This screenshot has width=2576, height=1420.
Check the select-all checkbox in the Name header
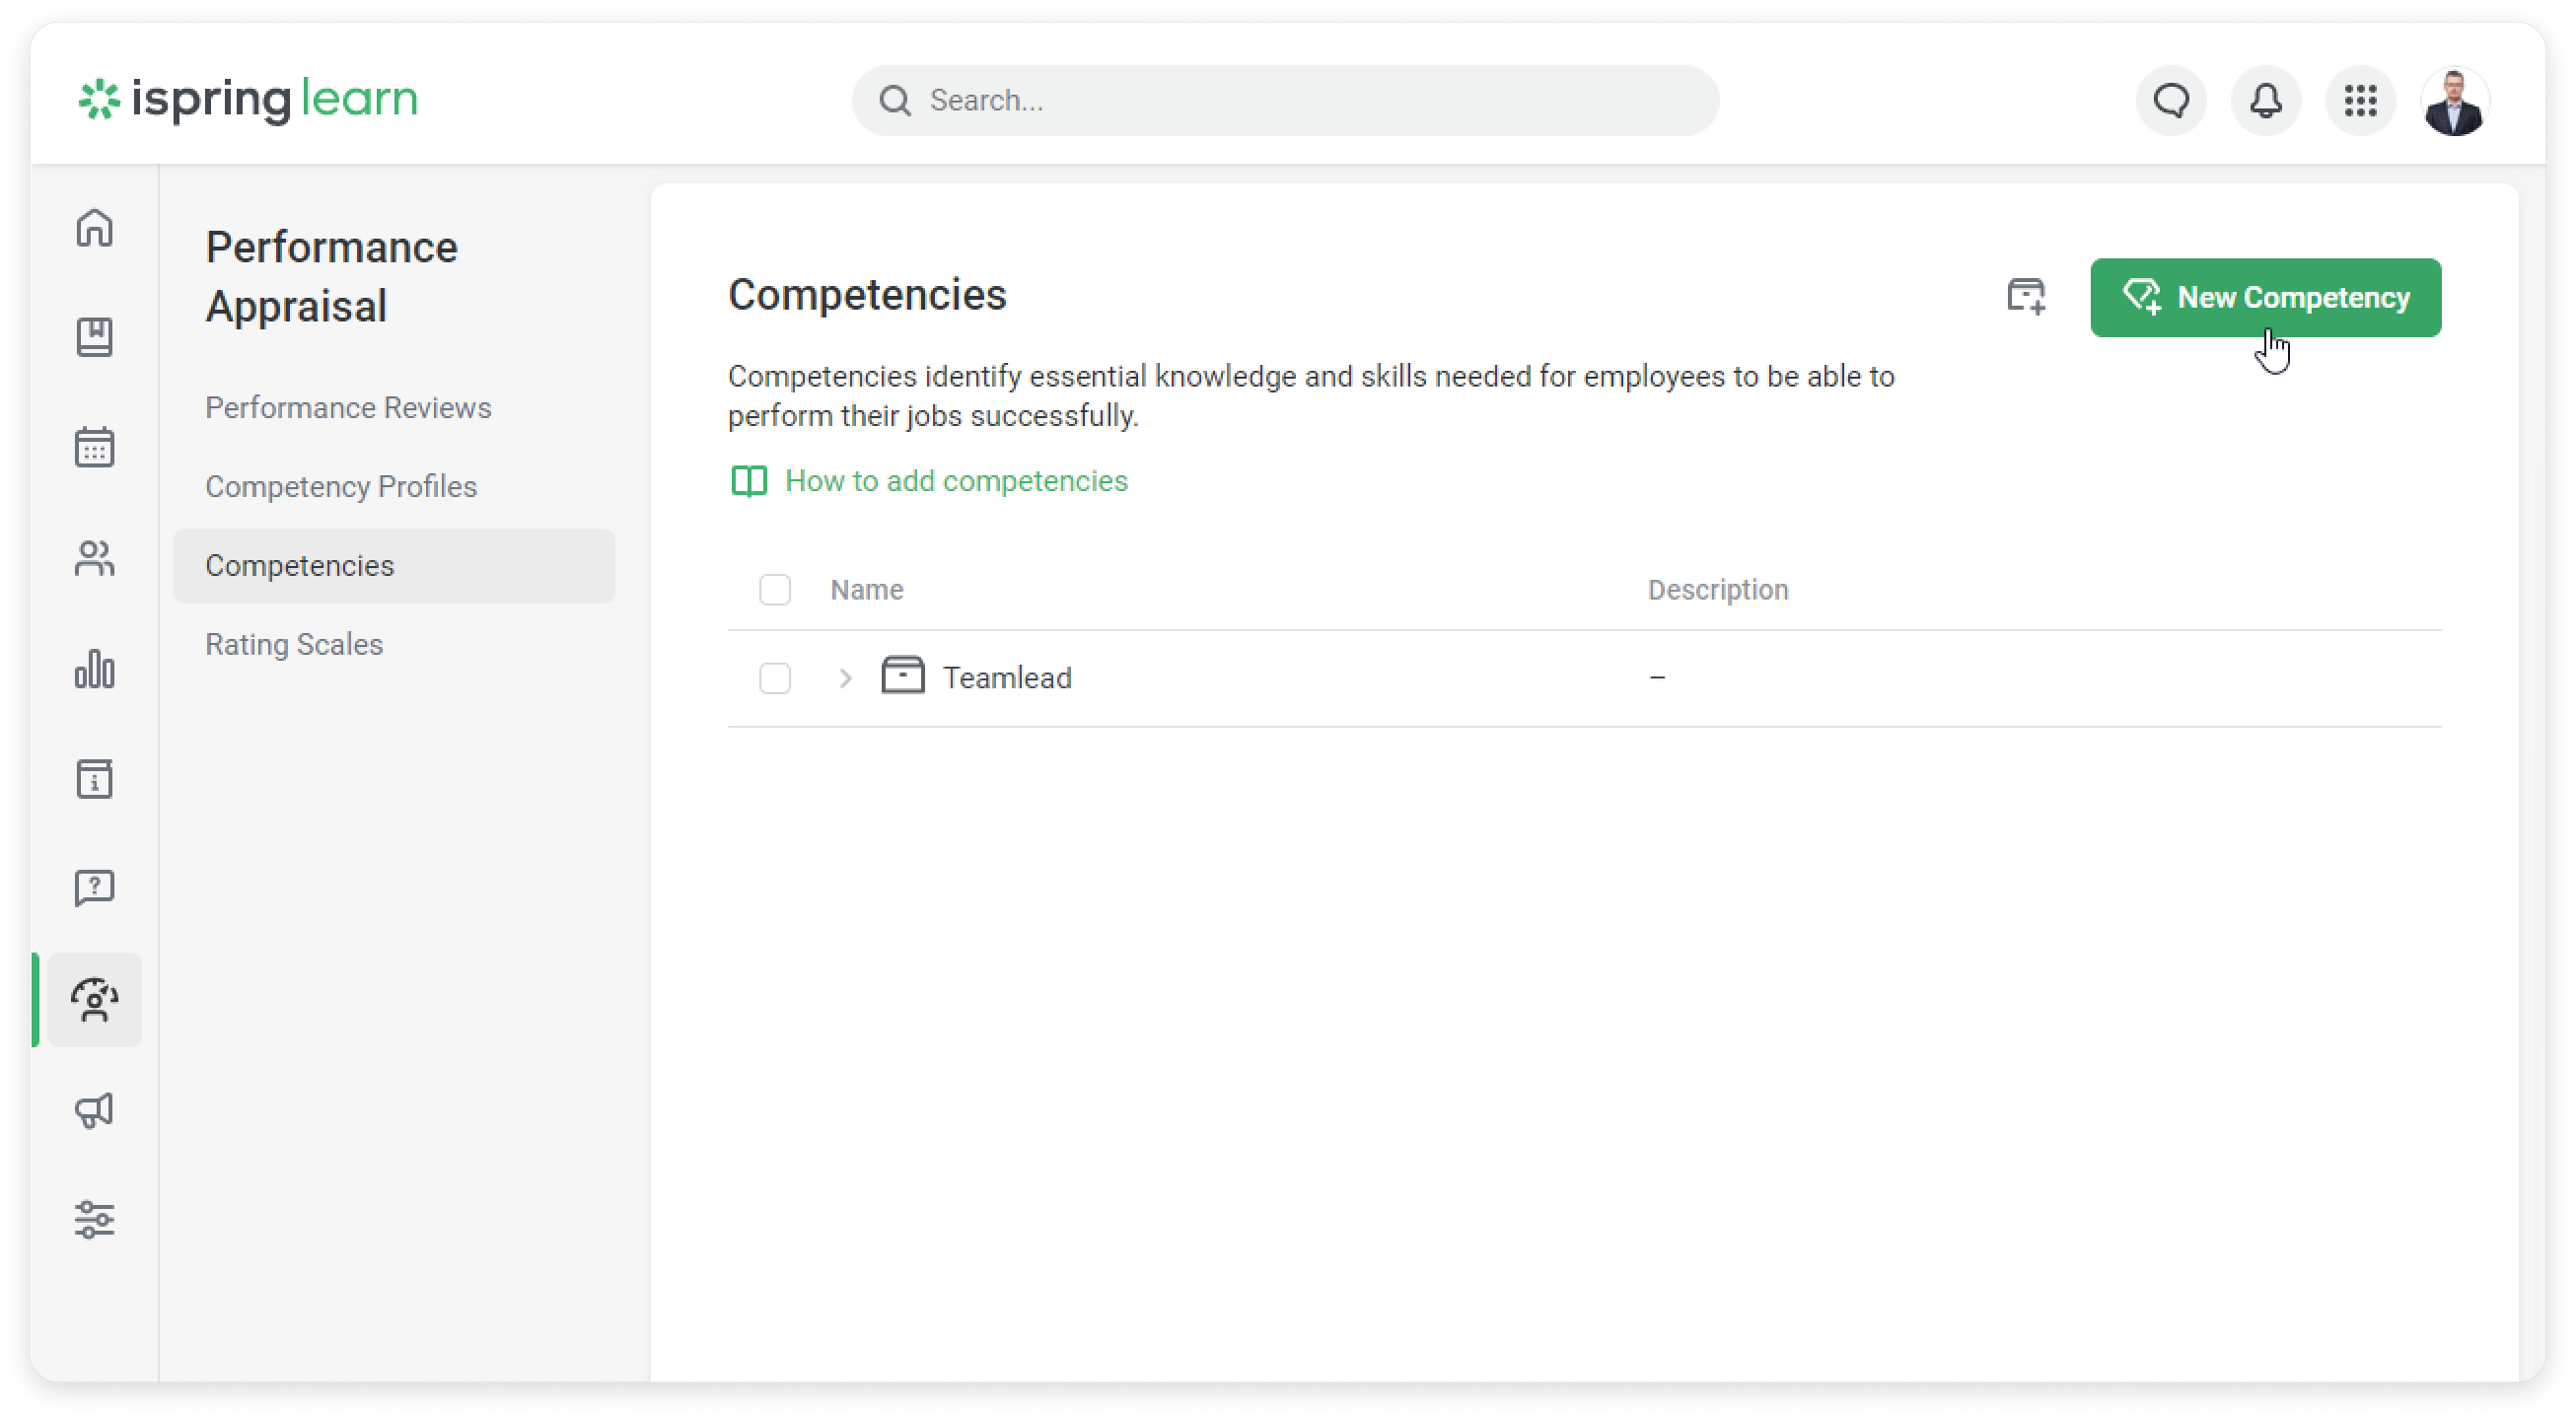[x=776, y=590]
